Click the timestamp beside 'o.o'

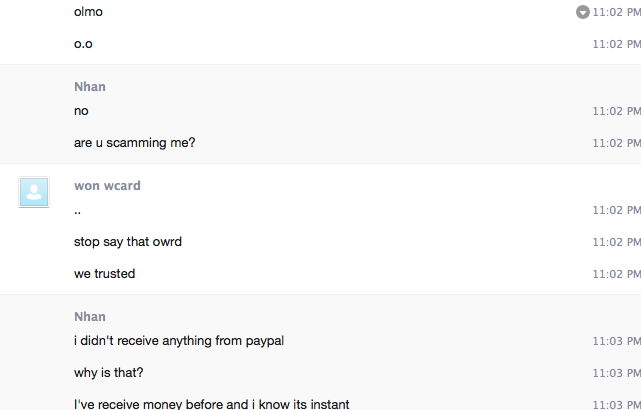point(616,44)
